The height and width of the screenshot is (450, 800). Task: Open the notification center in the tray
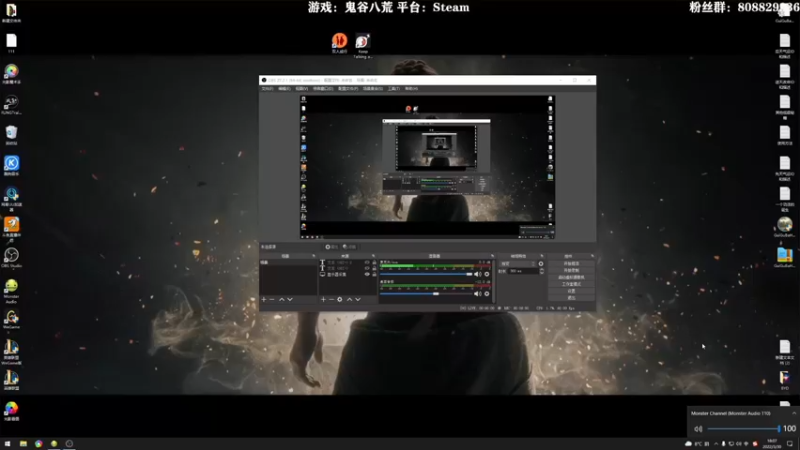(790, 444)
